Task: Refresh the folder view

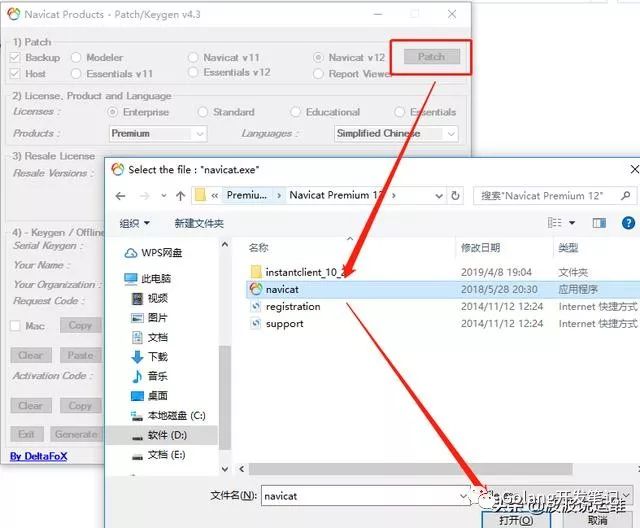Action: (x=455, y=196)
